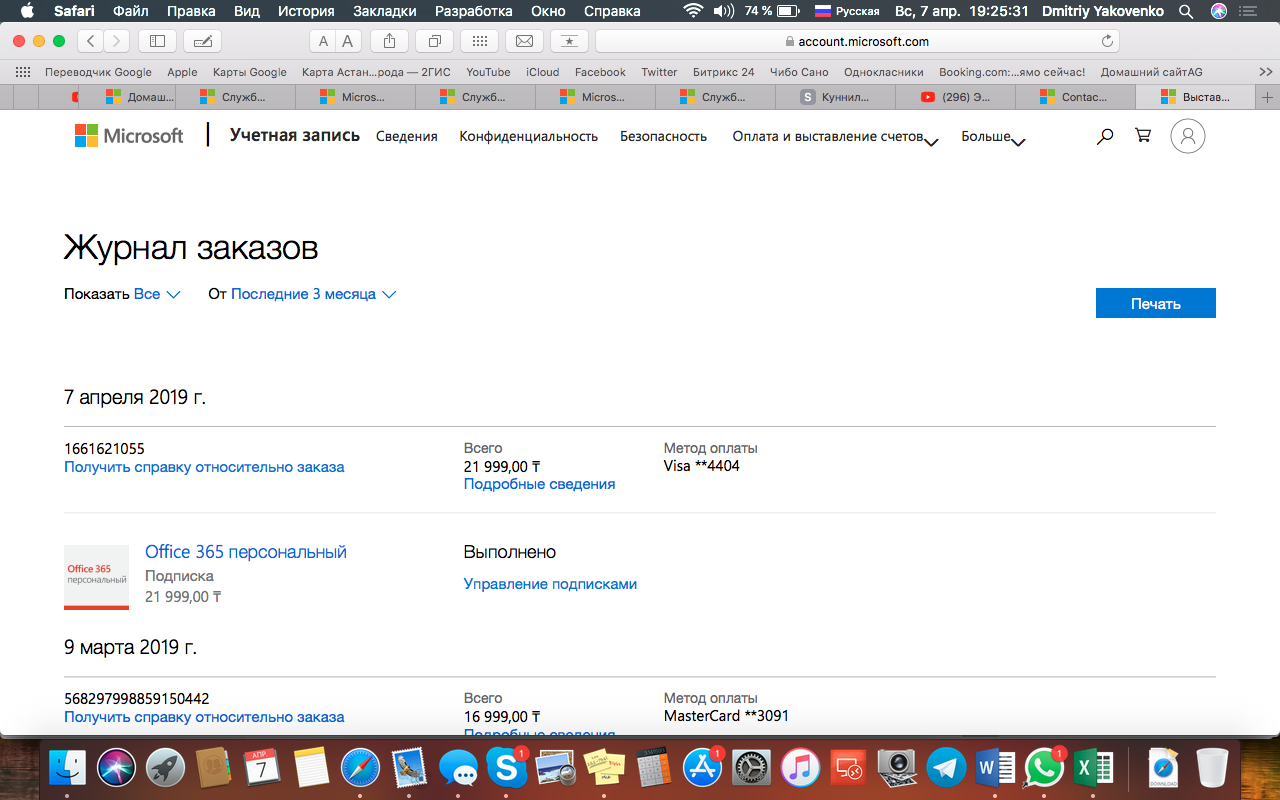Image resolution: width=1280 pixels, height=800 pixels.
Task: Launch Siri from the Dock
Action: click(x=116, y=768)
